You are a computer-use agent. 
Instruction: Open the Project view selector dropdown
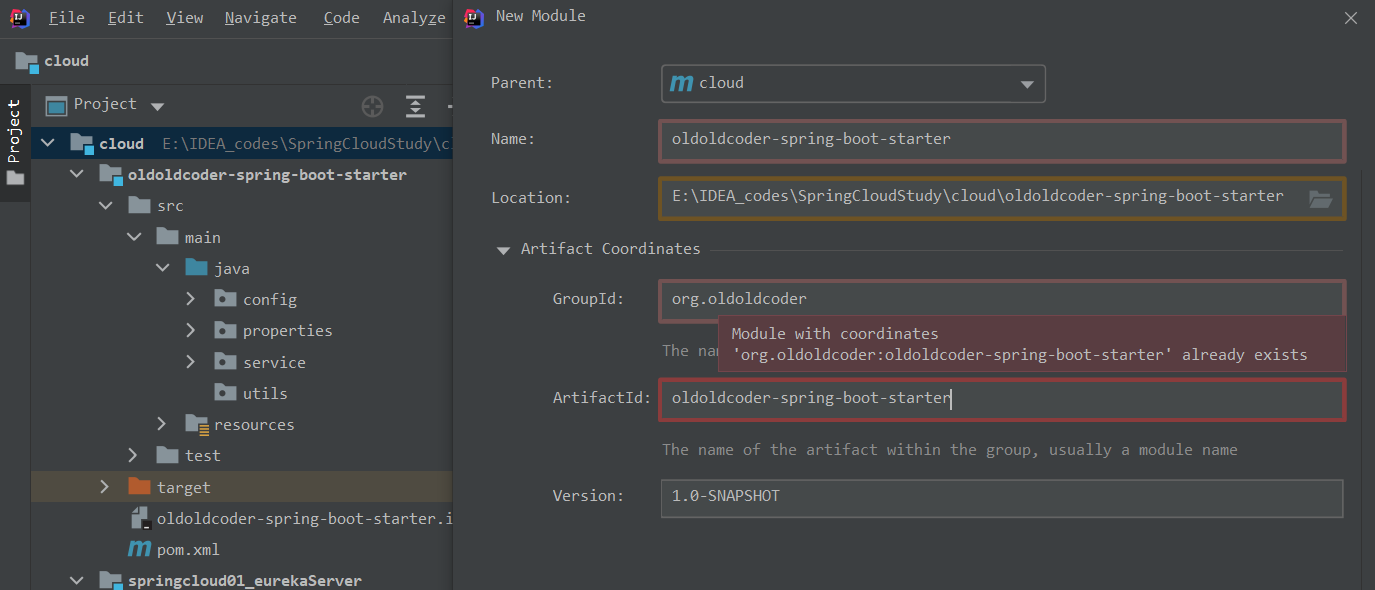[x=157, y=106]
